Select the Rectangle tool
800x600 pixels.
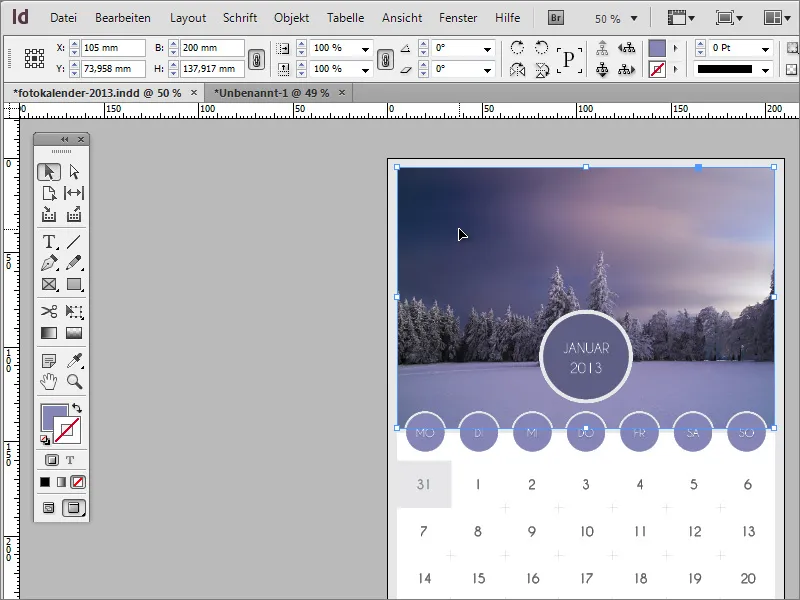tap(74, 284)
